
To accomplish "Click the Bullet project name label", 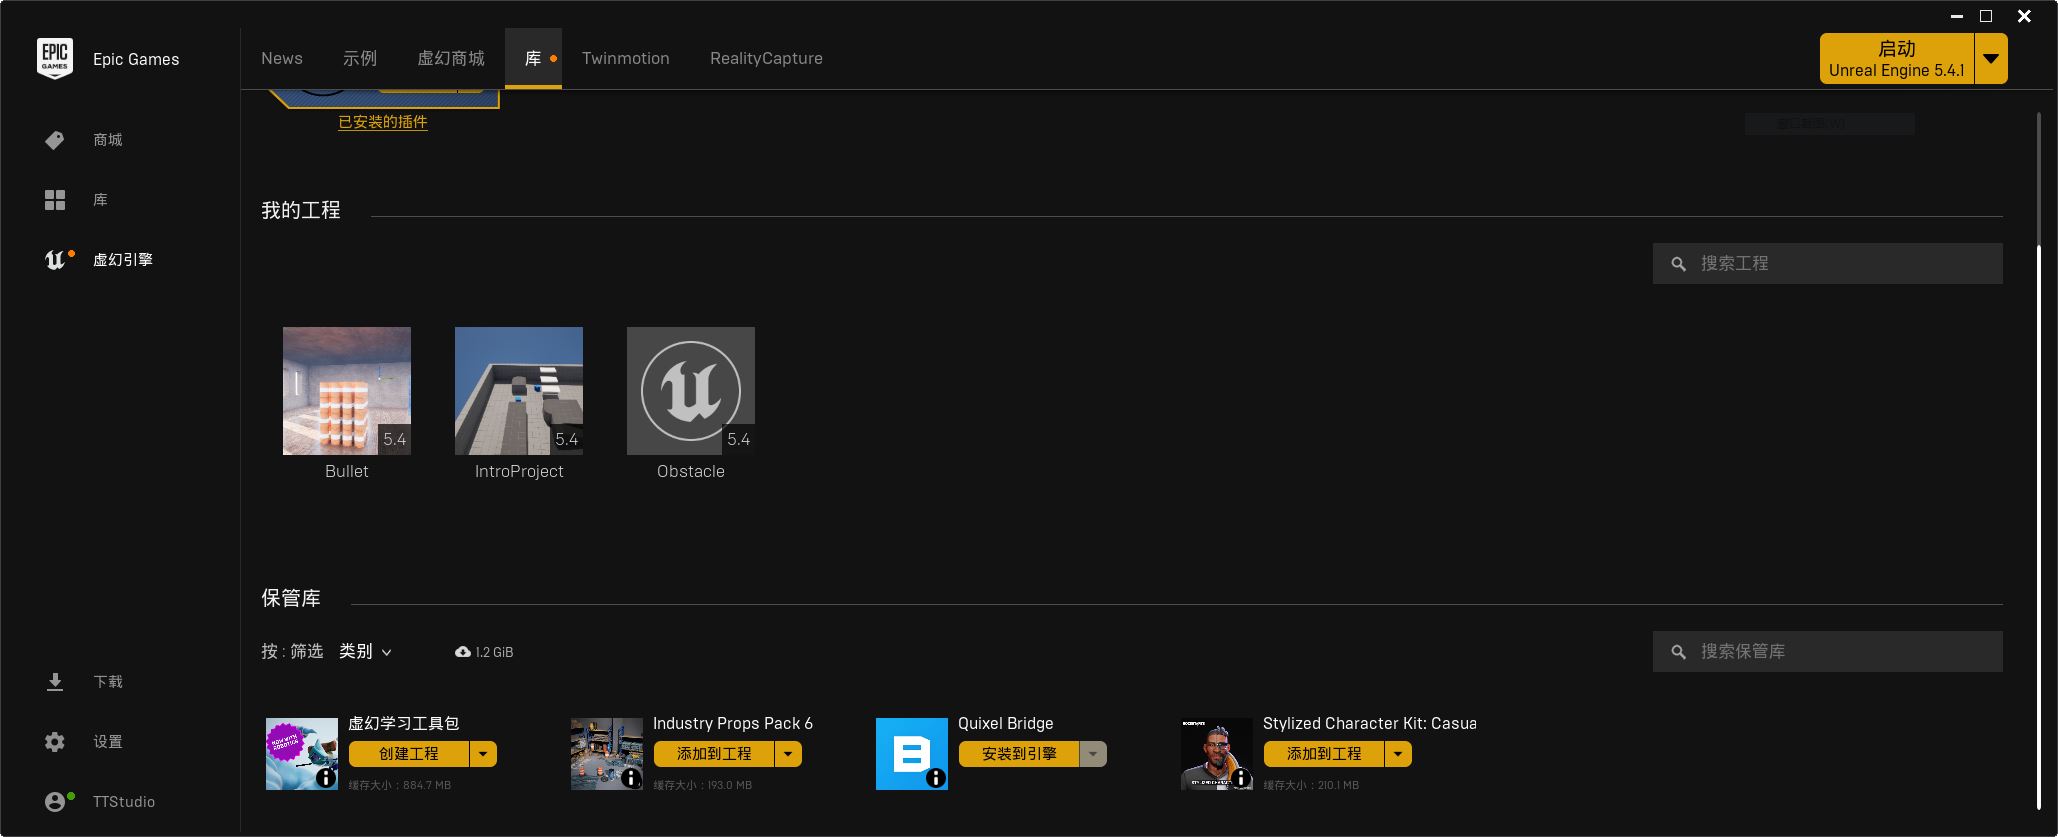I will click(347, 472).
